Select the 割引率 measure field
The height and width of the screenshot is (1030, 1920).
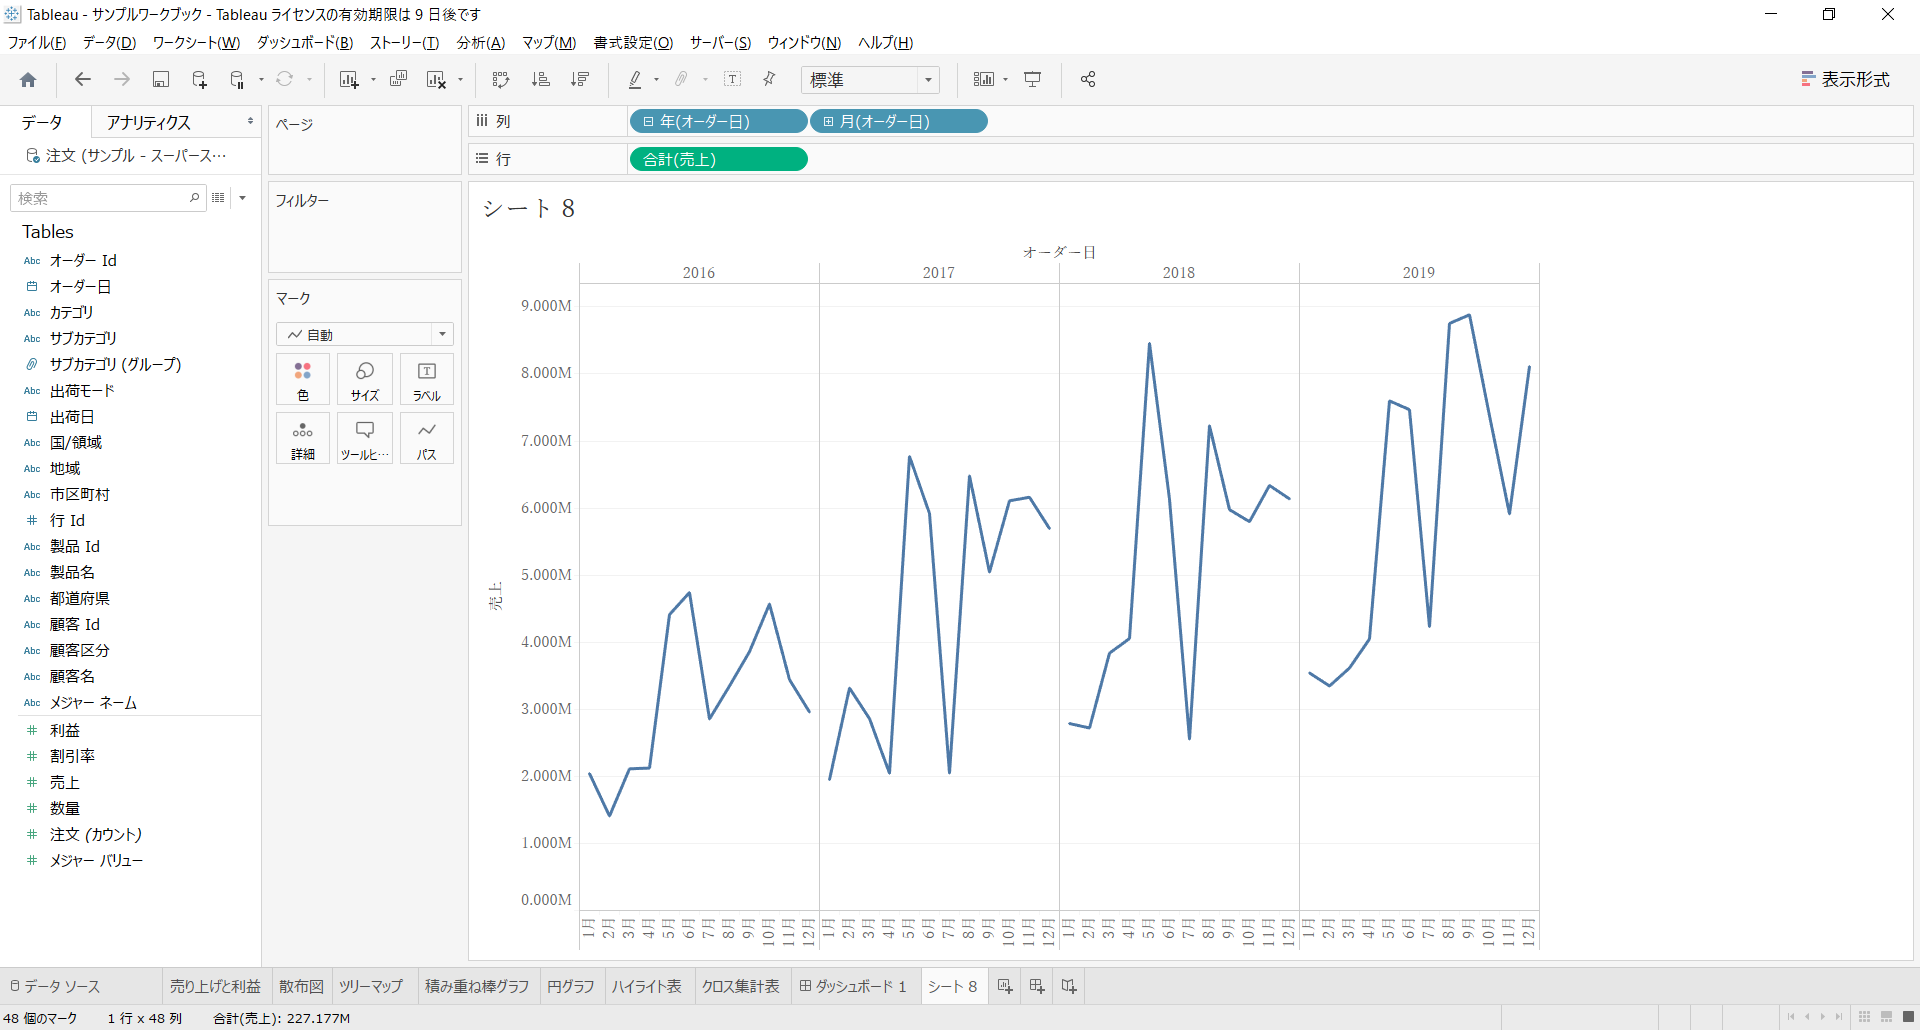(72, 757)
